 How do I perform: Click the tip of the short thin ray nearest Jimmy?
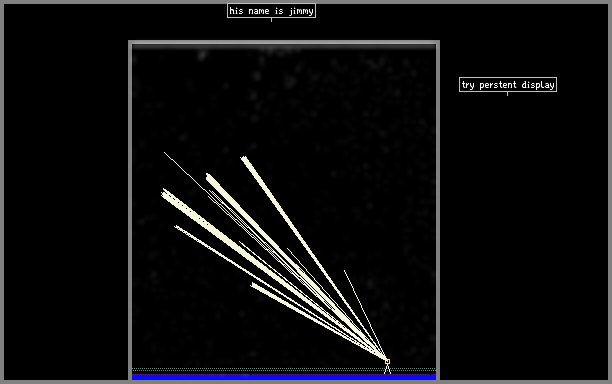(x=344, y=270)
